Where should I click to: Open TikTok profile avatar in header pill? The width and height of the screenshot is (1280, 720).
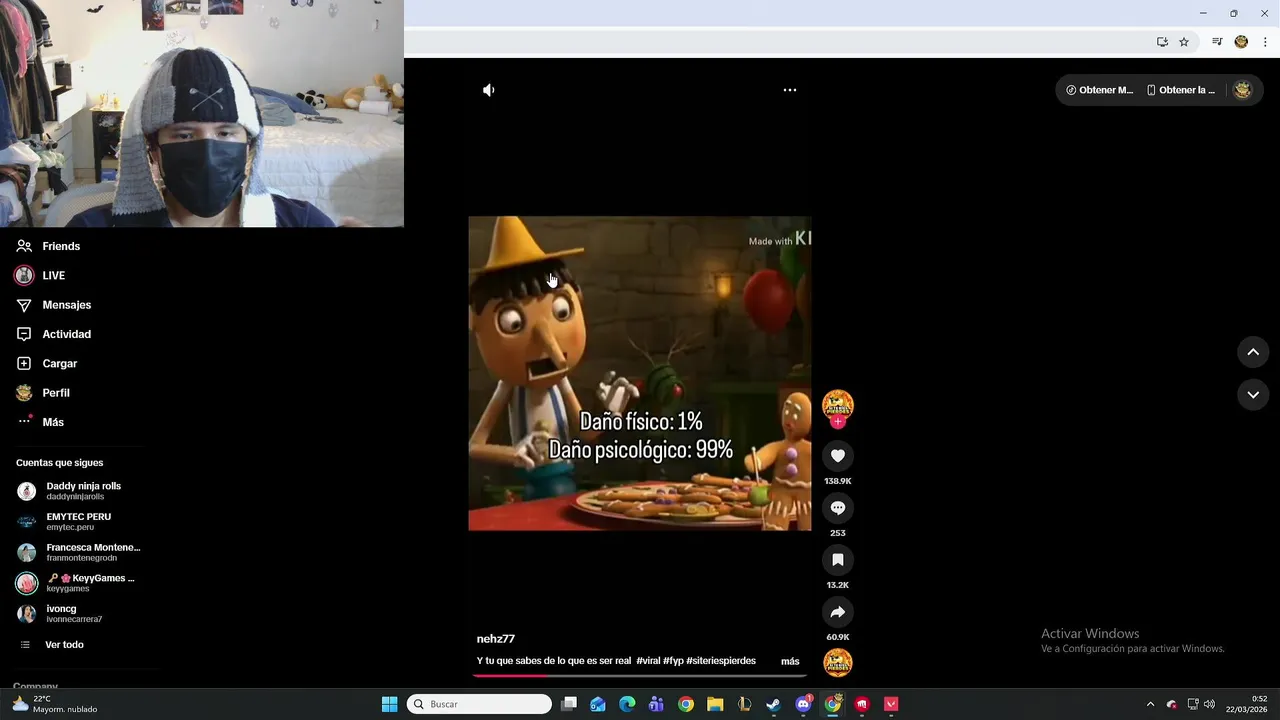(1242, 90)
